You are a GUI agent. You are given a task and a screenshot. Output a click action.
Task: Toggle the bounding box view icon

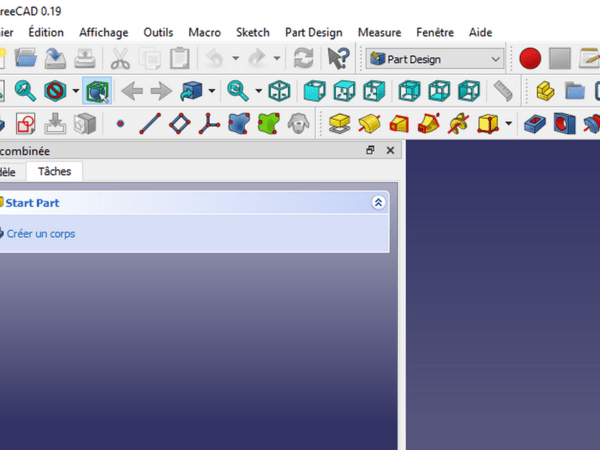tap(97, 92)
